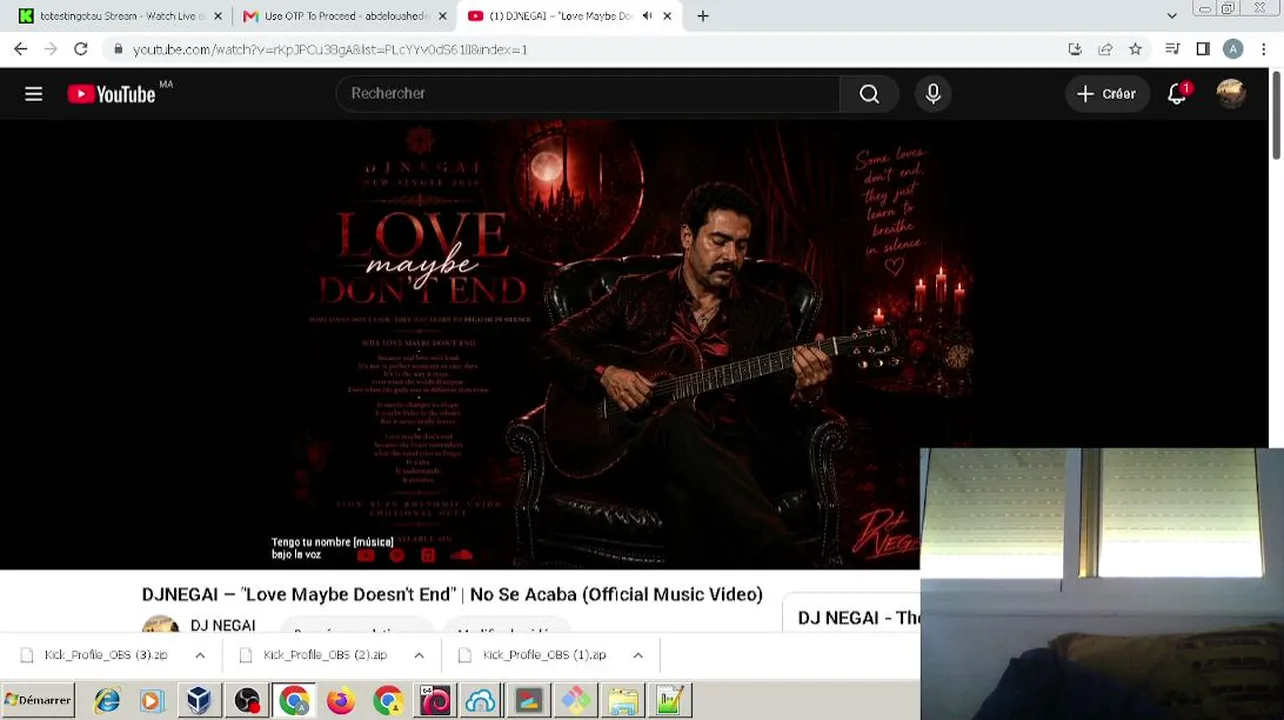1284x720 pixels.
Task: Click the address bar URL
Action: pyautogui.click(x=330, y=49)
